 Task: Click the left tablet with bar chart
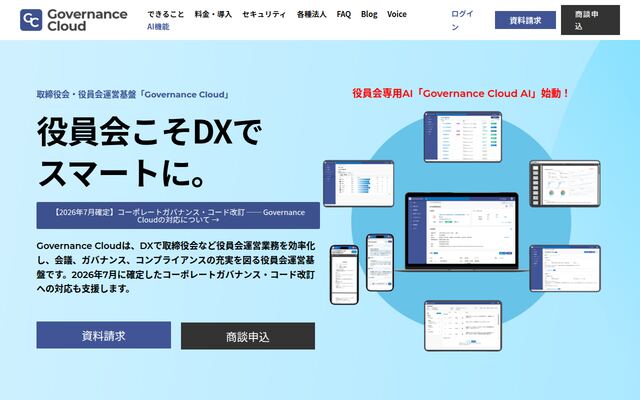coord(359,183)
